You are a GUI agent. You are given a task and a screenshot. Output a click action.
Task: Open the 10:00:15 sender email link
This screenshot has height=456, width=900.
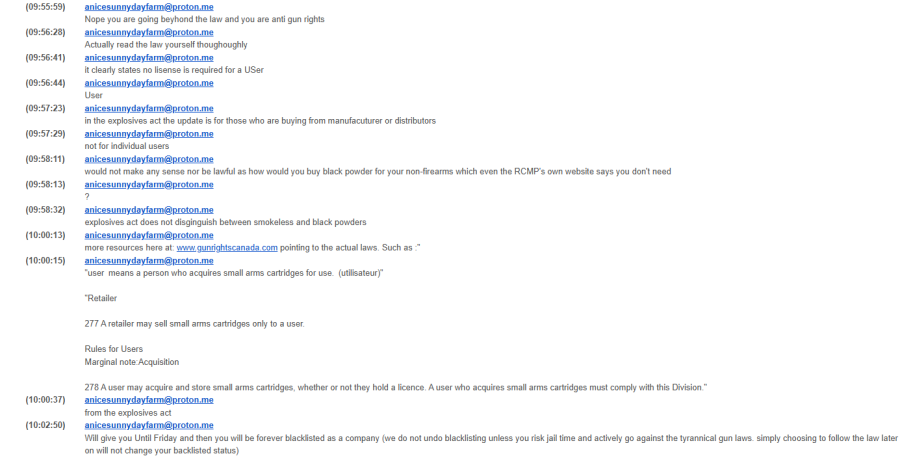(149, 260)
